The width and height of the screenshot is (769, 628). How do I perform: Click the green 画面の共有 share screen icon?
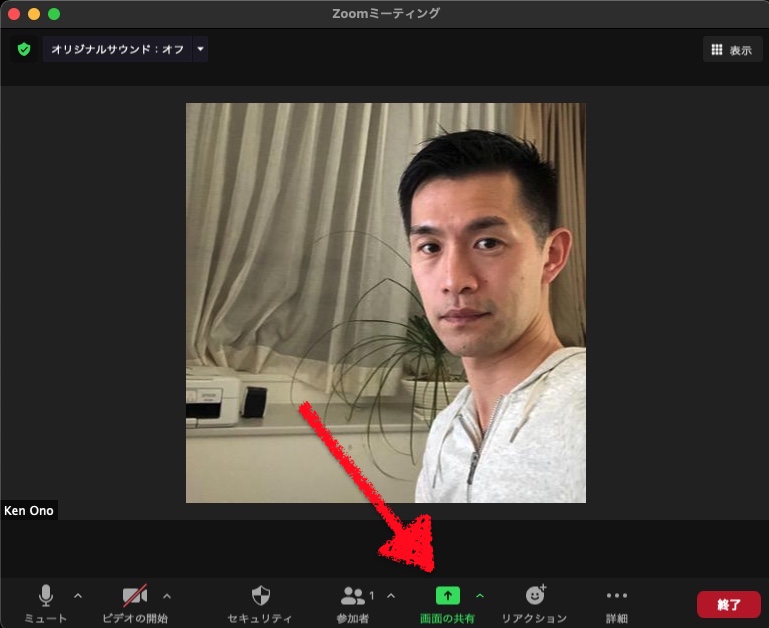(448, 596)
